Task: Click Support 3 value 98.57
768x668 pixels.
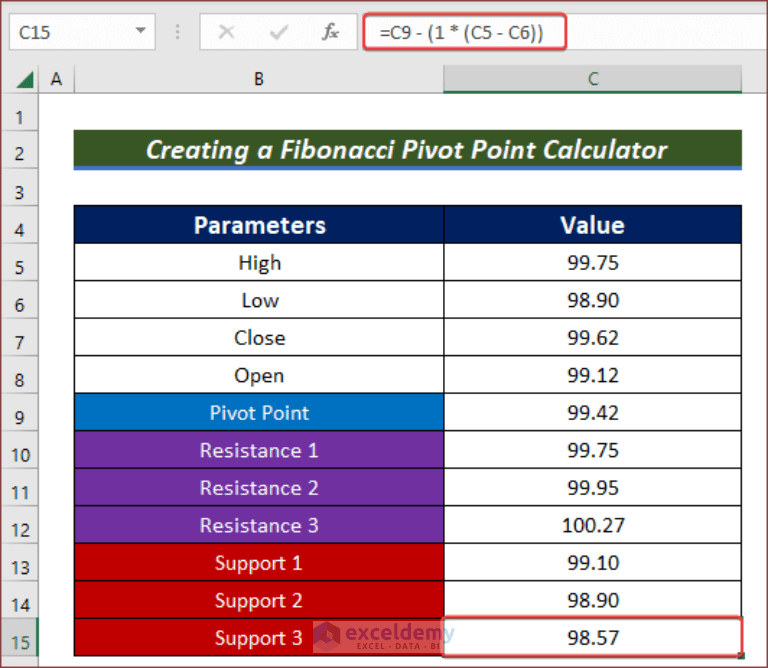Action: pyautogui.click(x=593, y=638)
